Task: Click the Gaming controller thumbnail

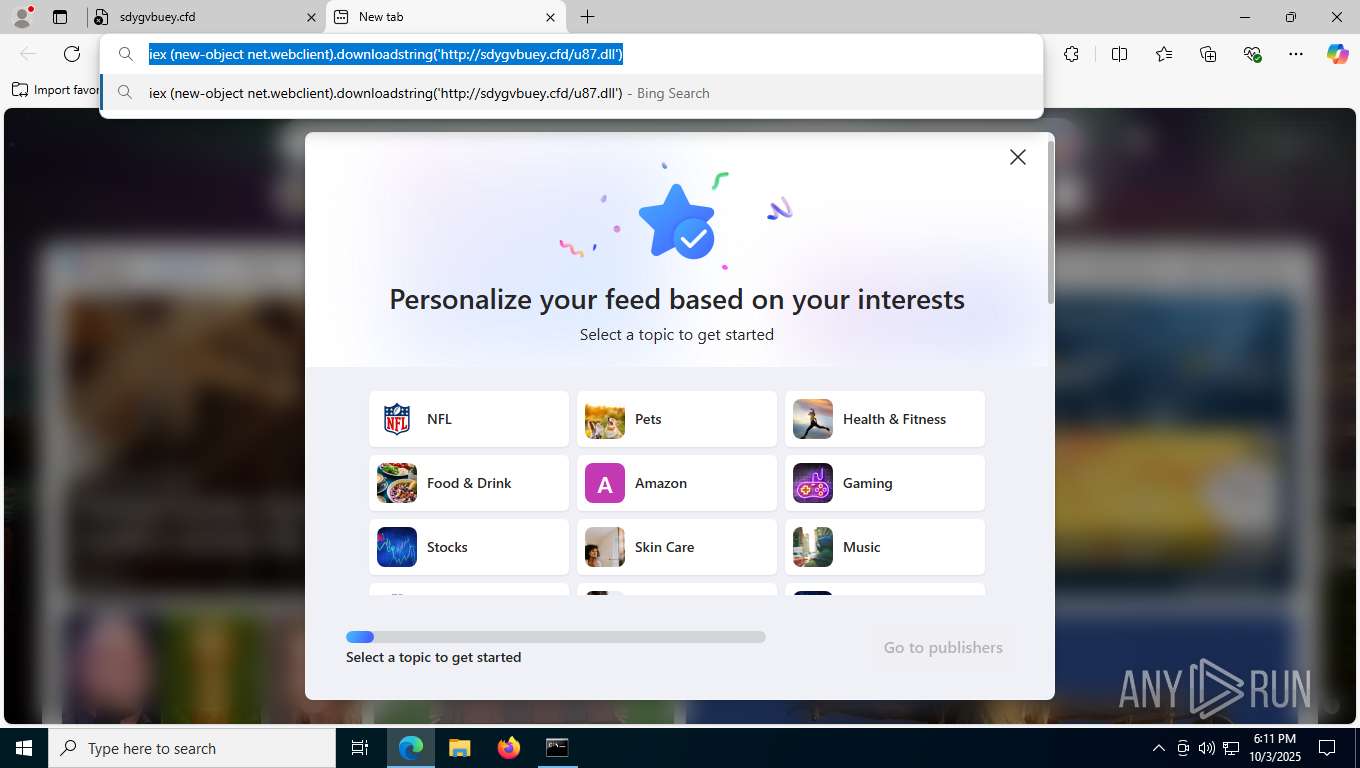Action: [813, 483]
